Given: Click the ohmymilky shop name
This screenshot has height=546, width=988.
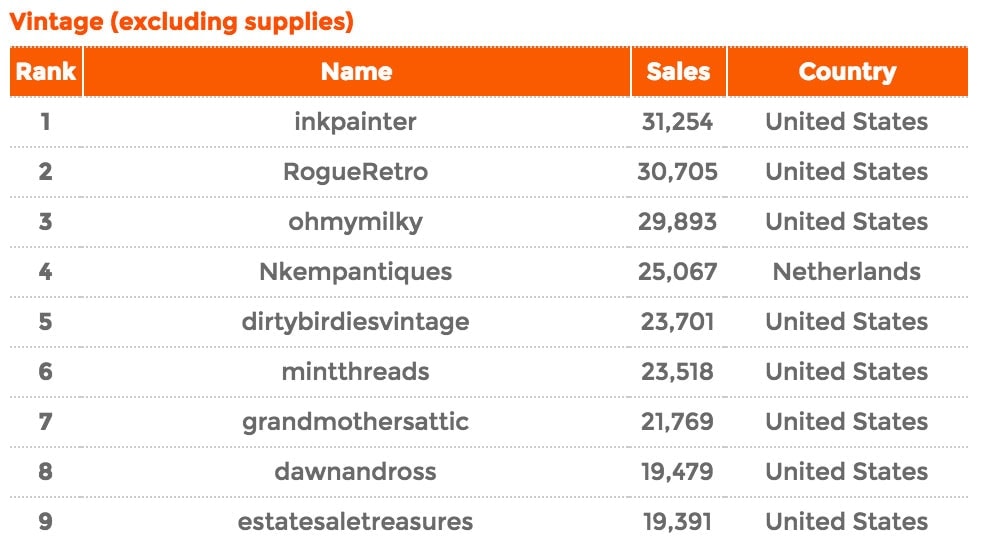Looking at the screenshot, I should (355, 222).
